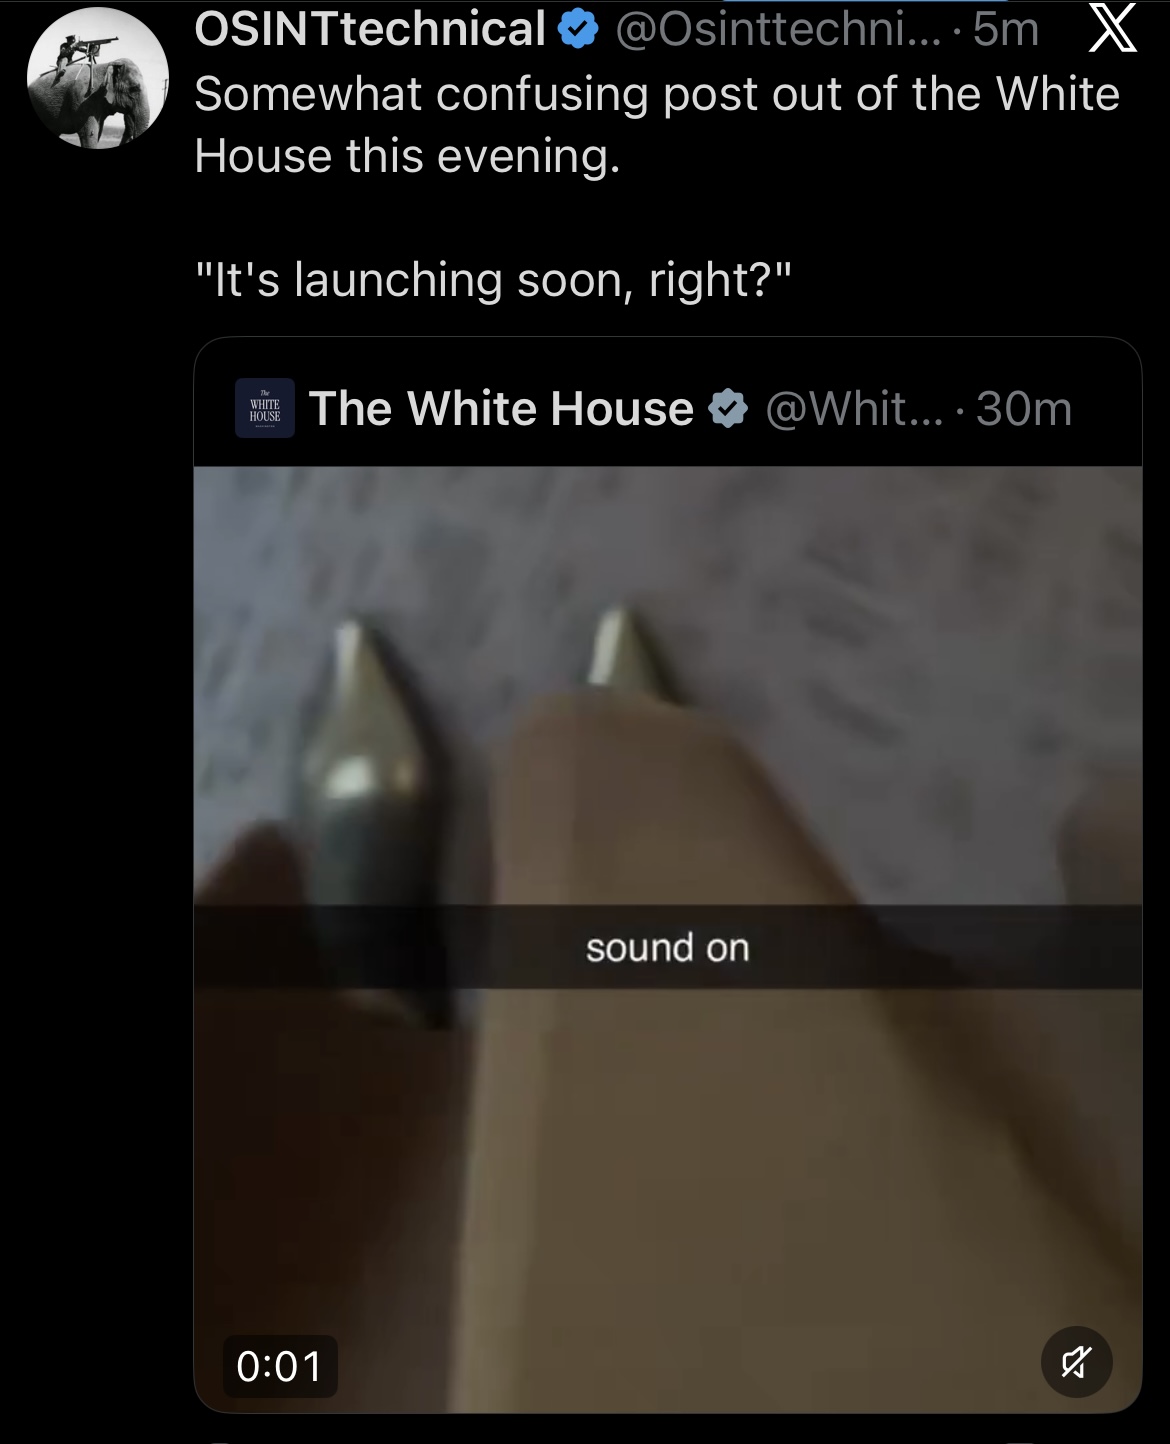Image resolution: width=1170 pixels, height=1444 pixels.
Task: Play the quoted White House video
Action: 668,939
